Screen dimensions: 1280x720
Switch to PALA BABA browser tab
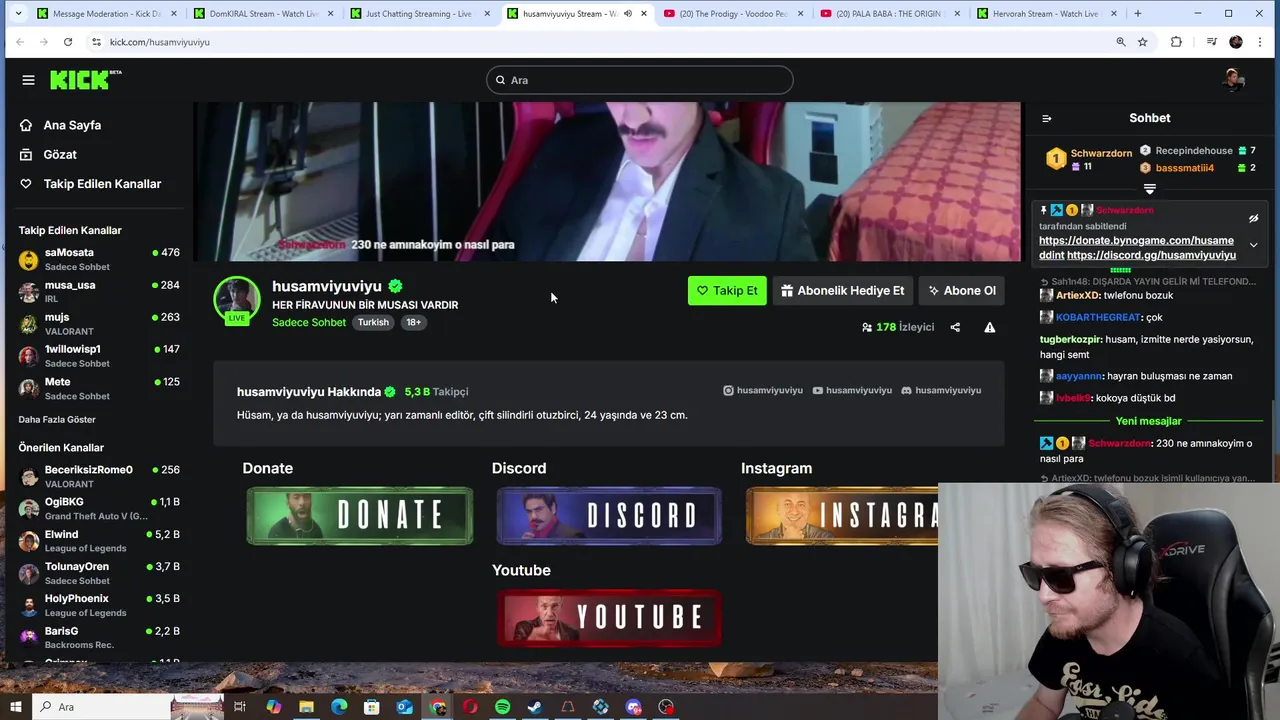[890, 14]
